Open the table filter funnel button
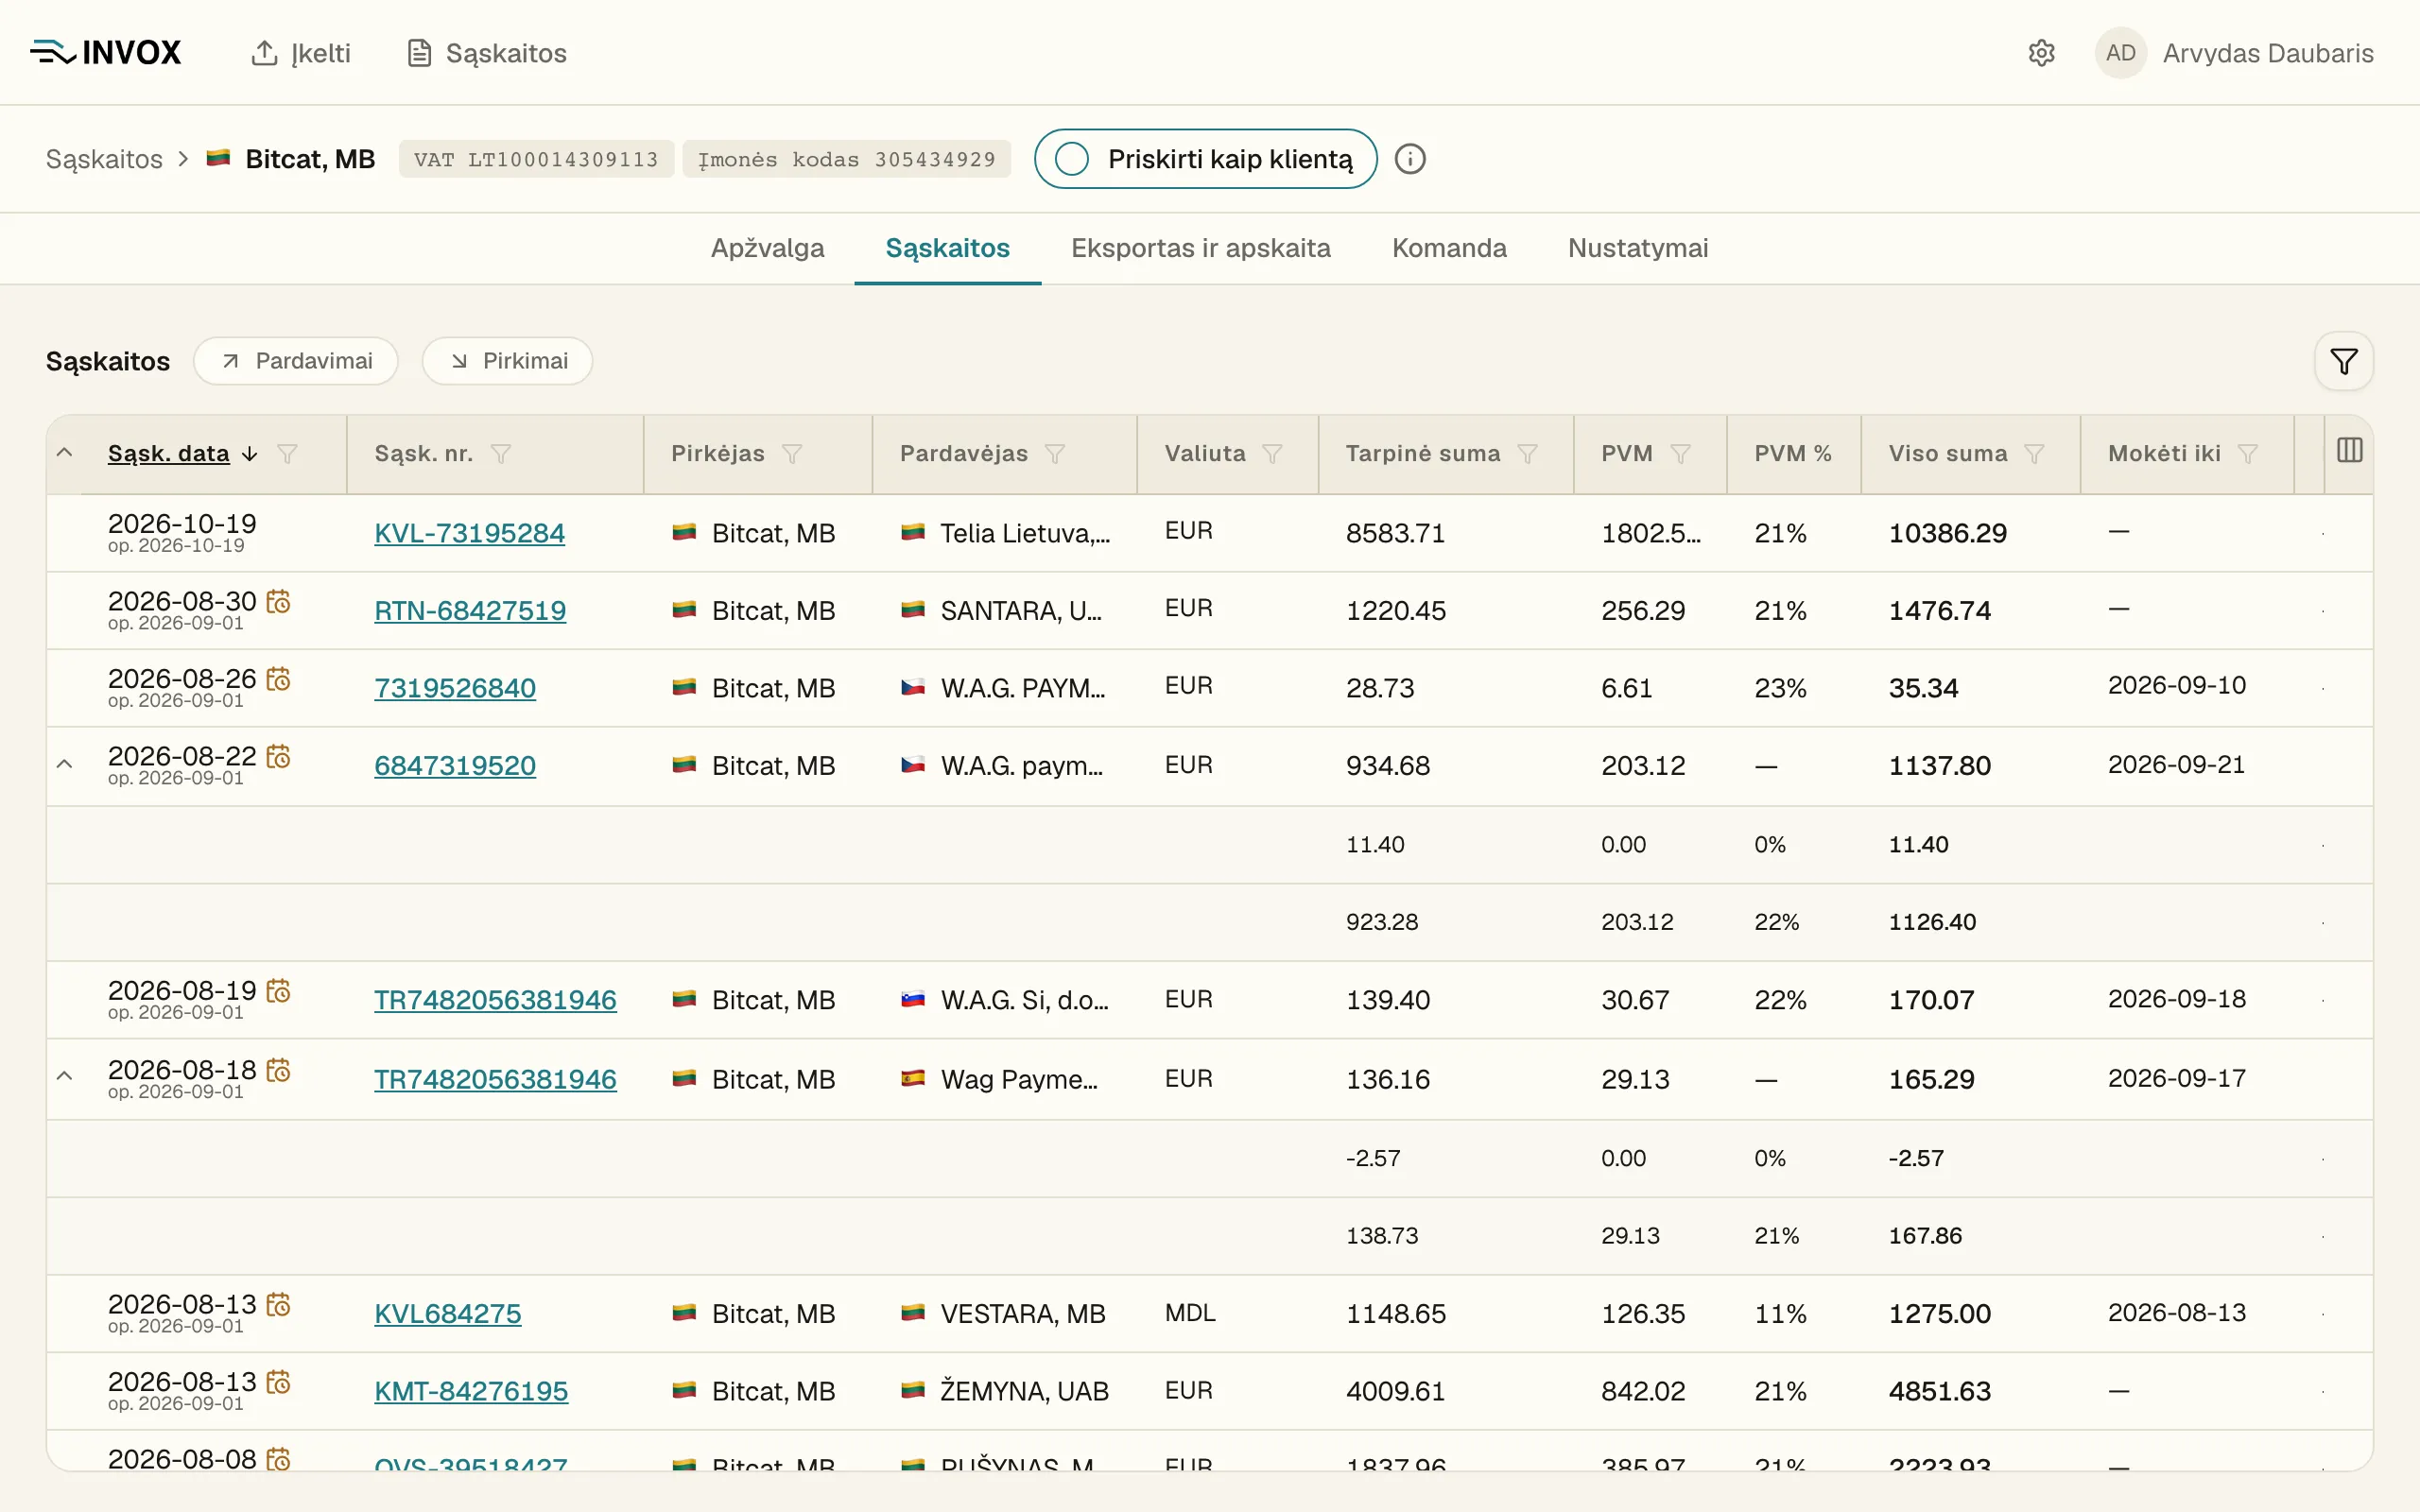 point(2343,361)
